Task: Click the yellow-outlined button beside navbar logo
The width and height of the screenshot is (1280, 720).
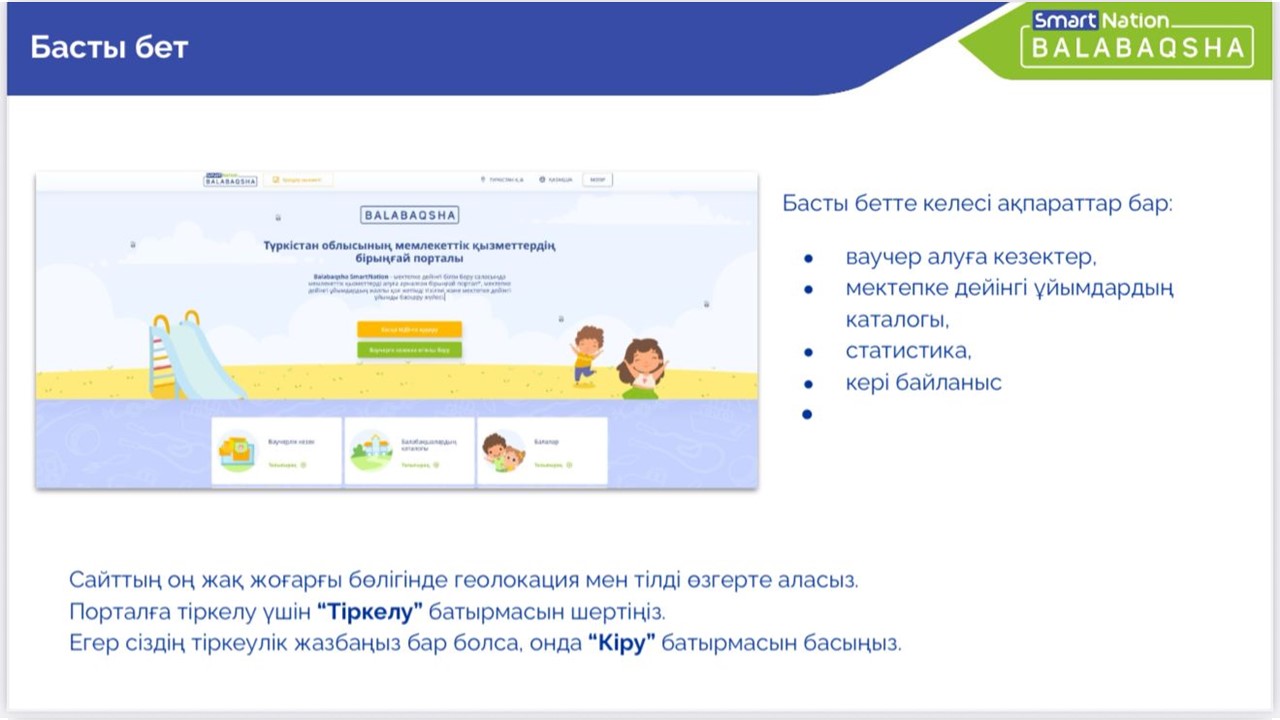Action: (x=299, y=180)
